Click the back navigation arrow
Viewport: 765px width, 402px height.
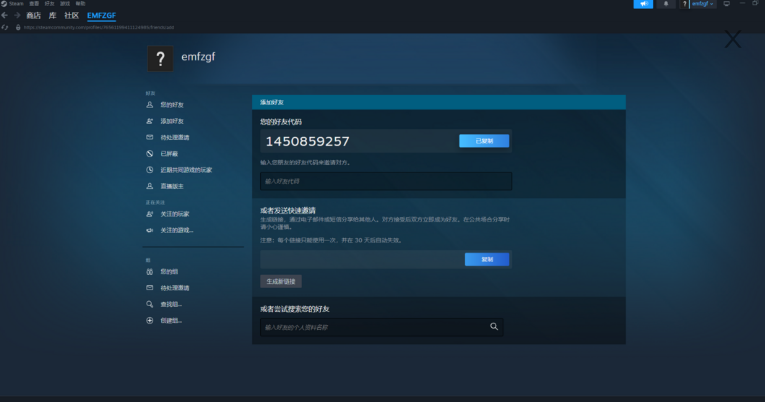pos(6,16)
